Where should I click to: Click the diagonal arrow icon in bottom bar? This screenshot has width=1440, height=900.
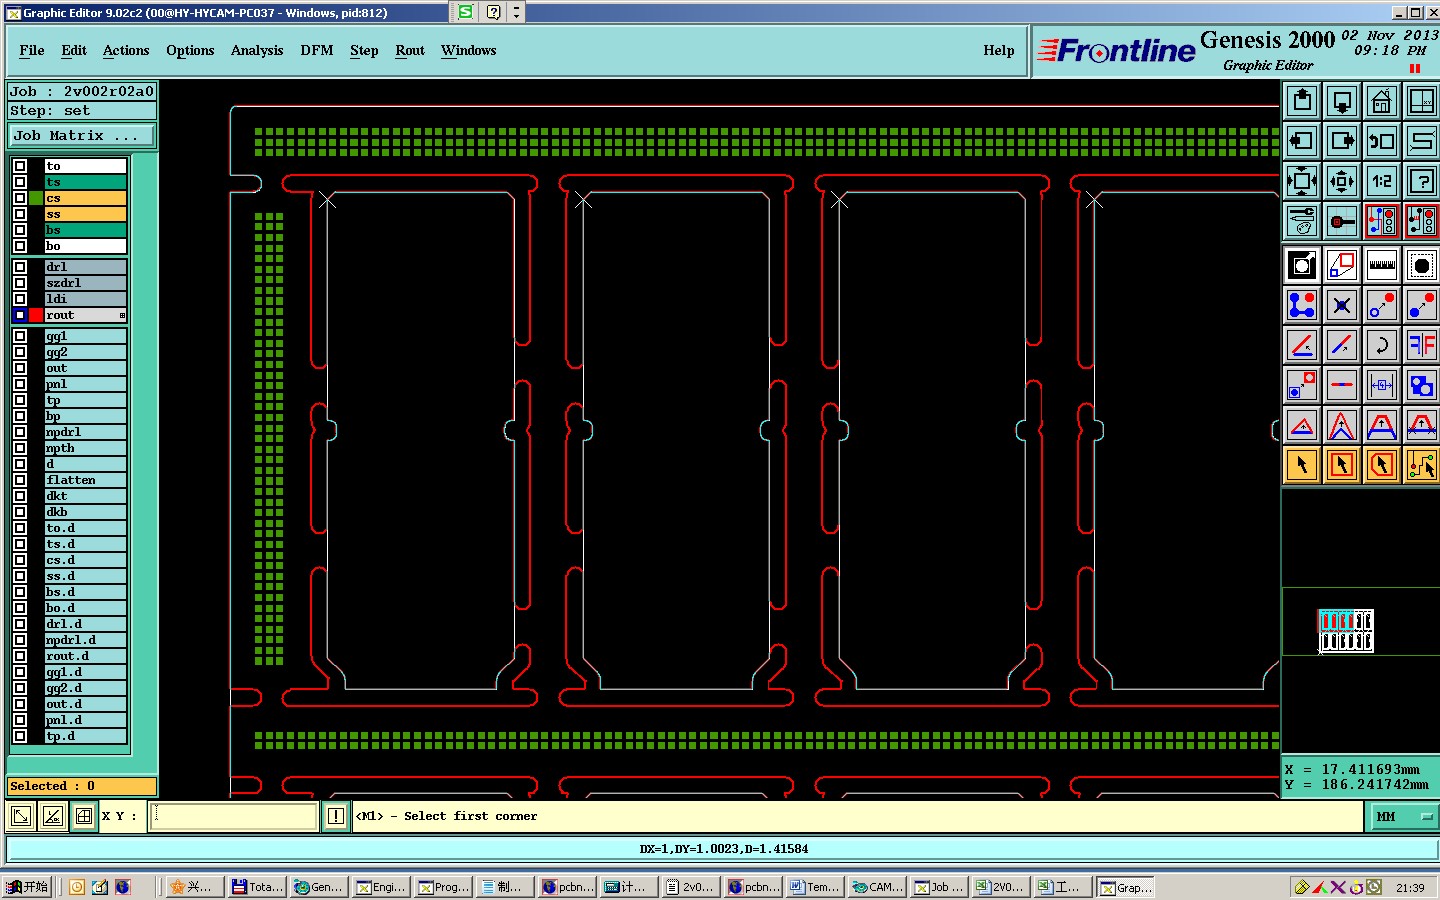[20, 816]
